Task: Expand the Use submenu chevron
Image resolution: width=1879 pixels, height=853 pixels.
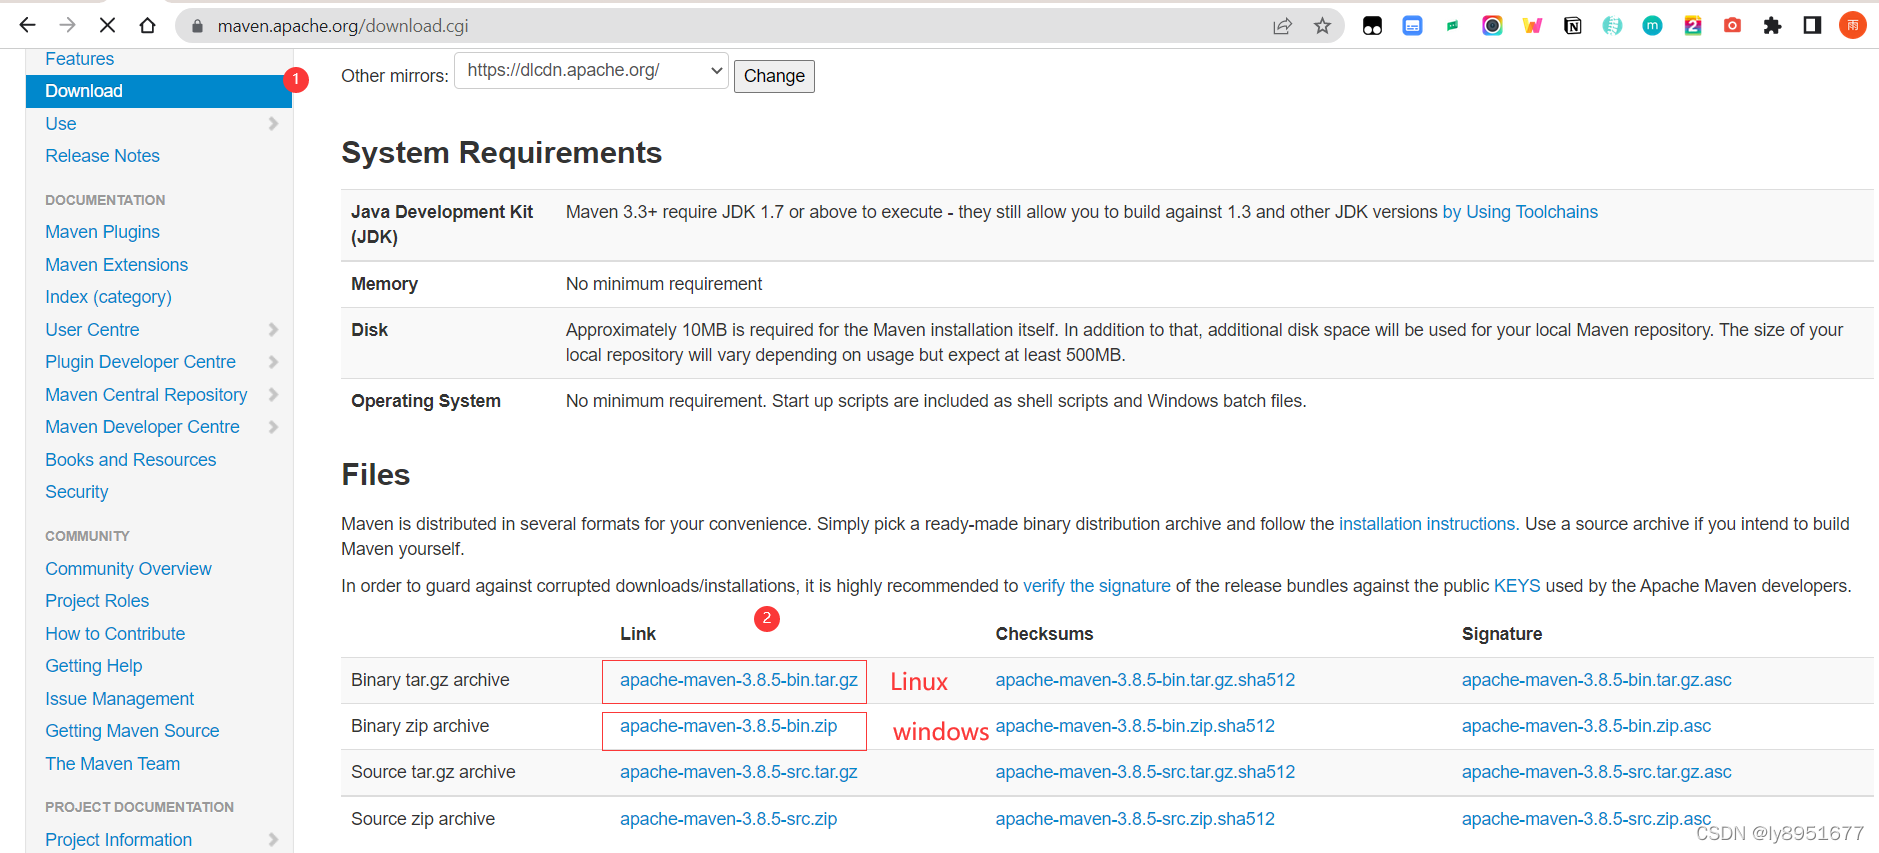Action: 273,124
